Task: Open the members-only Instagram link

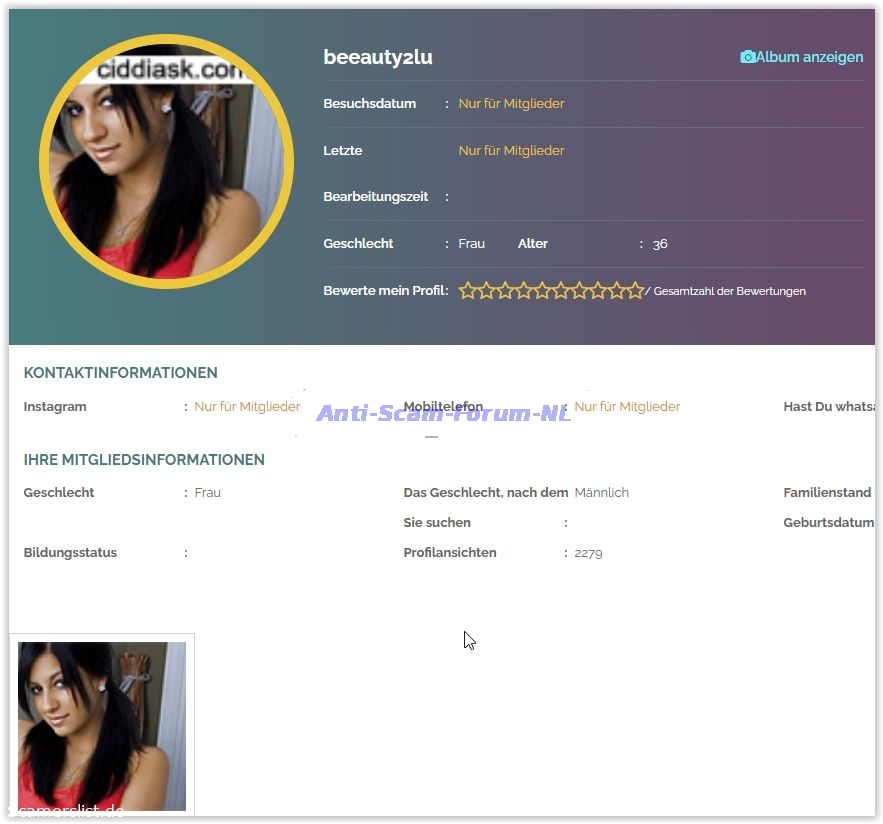Action: point(247,407)
